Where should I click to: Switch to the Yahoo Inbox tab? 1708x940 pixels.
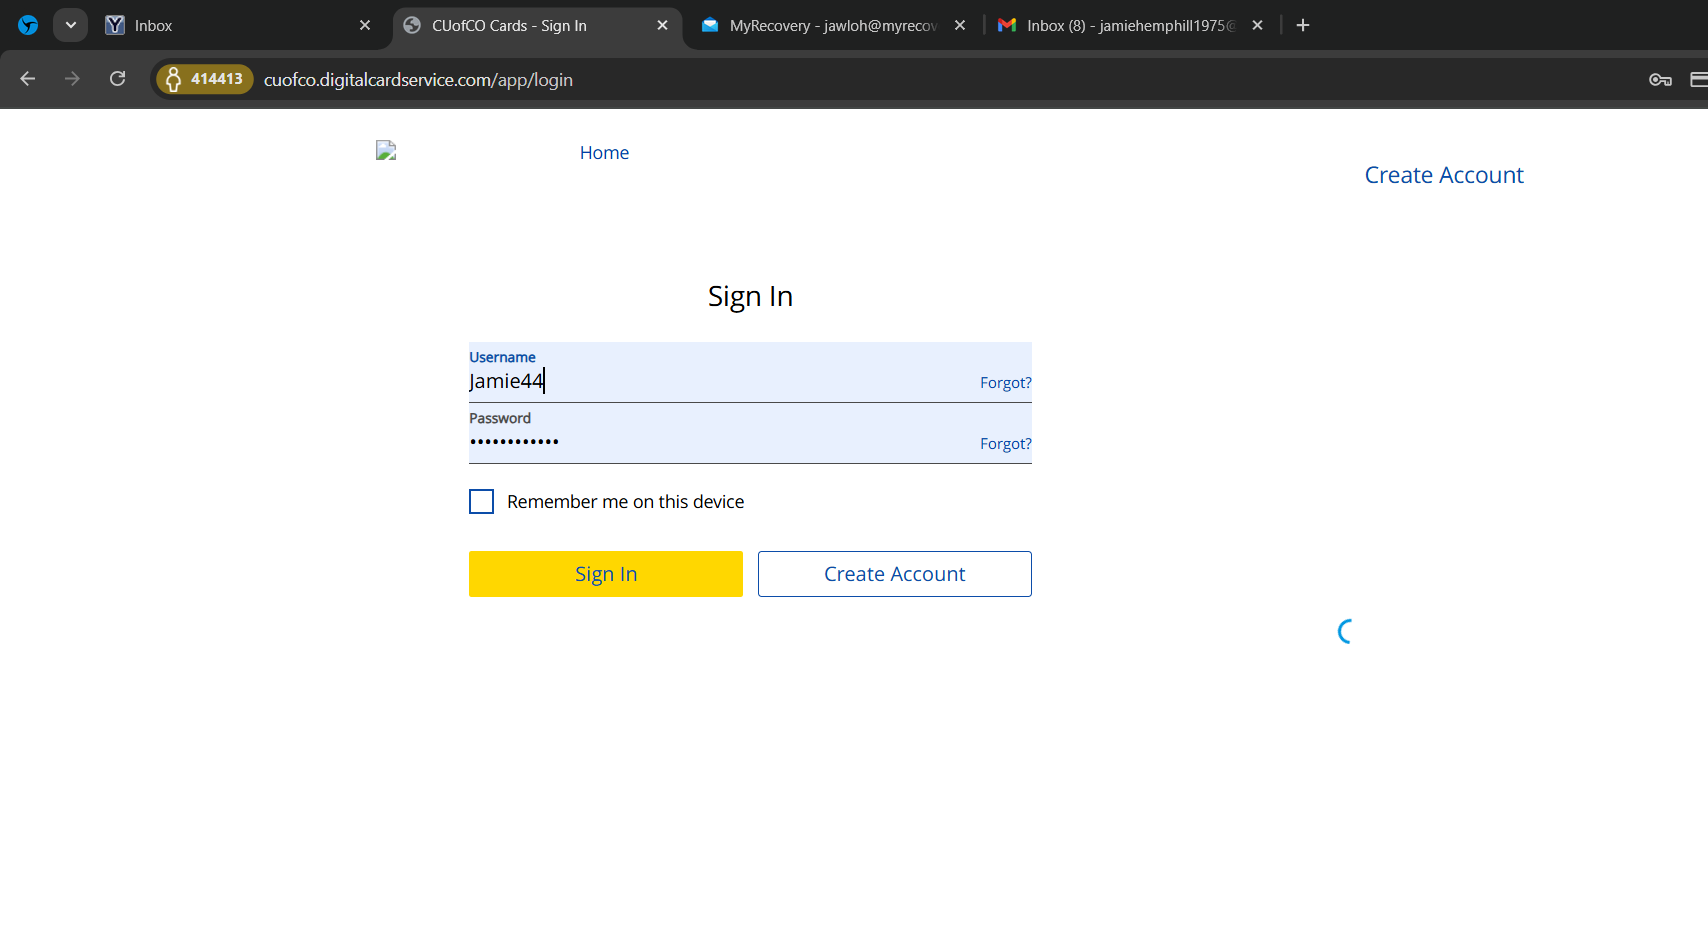click(230, 25)
